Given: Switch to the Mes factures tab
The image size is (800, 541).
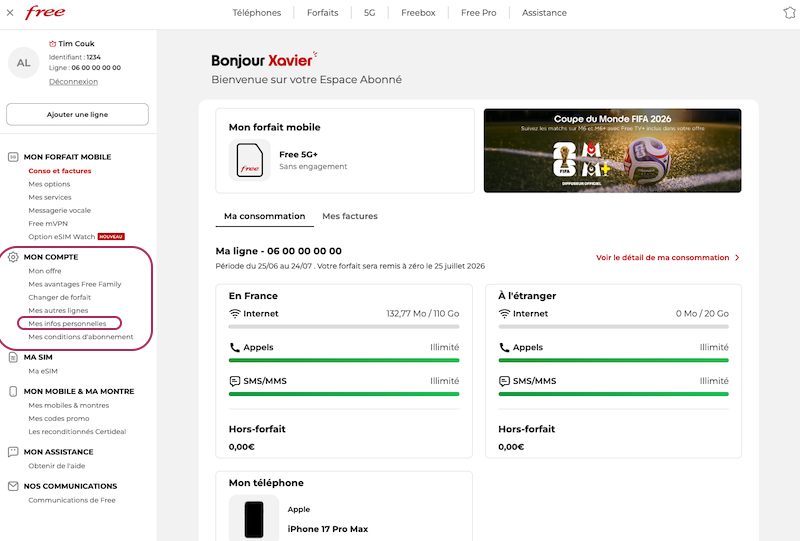Looking at the screenshot, I should coord(350,216).
